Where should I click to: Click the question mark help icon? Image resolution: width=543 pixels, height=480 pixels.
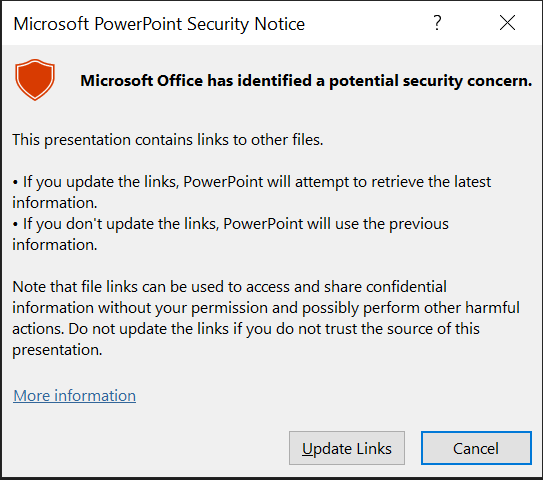coord(437,23)
